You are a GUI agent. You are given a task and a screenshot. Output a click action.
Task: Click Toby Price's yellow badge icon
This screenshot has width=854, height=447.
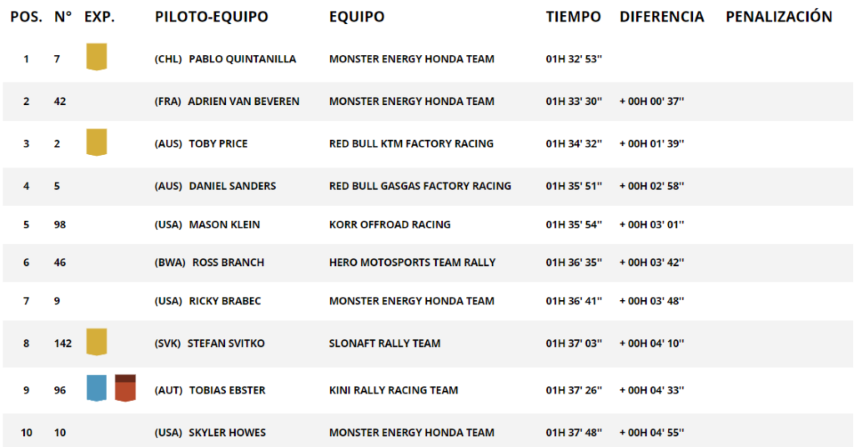coord(96,142)
